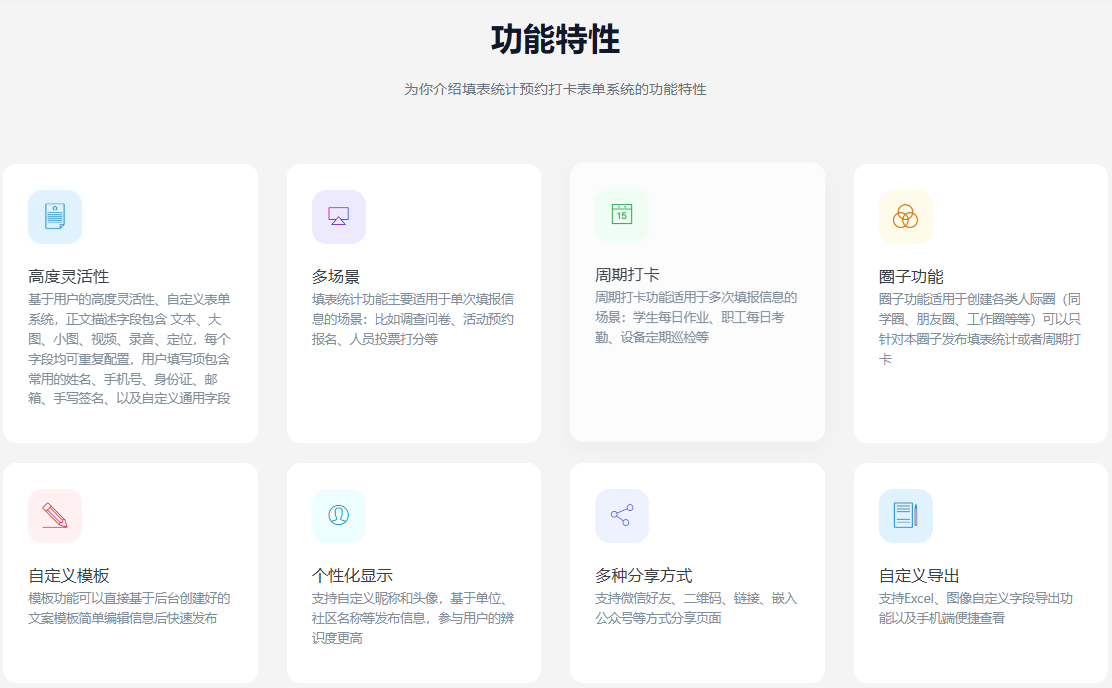Viewport: 1112px width, 688px height.
Task: Click the calendar icon for 周期打卡
Action: (622, 215)
